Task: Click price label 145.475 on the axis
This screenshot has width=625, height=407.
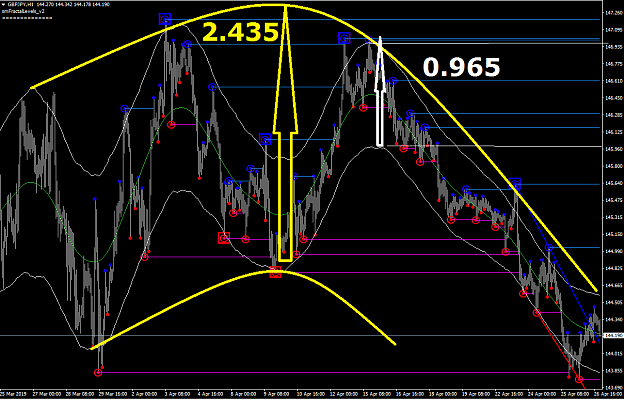Action: (614, 200)
